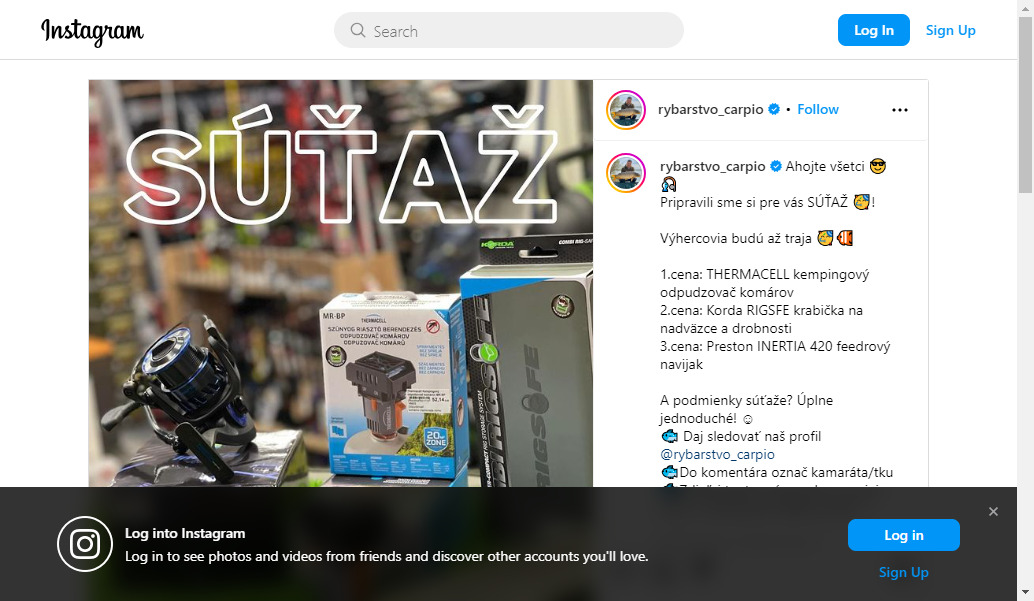Open the three-dot post options menu
The image size is (1034, 601).
tap(899, 110)
